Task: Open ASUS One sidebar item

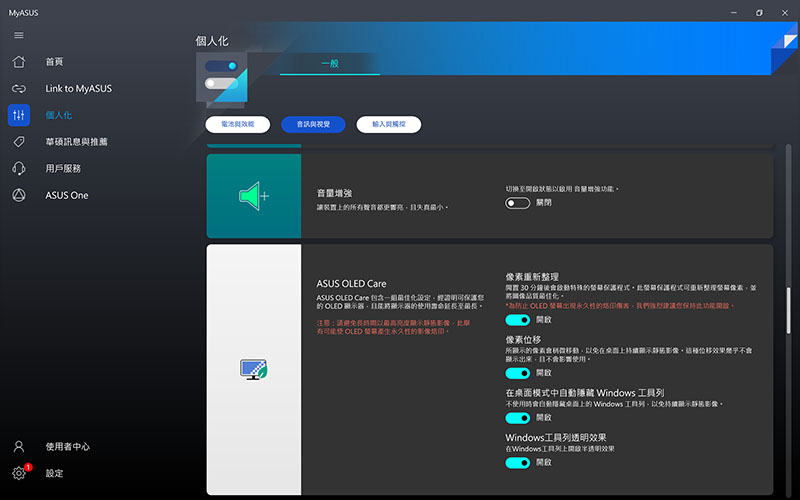Action: 67,195
